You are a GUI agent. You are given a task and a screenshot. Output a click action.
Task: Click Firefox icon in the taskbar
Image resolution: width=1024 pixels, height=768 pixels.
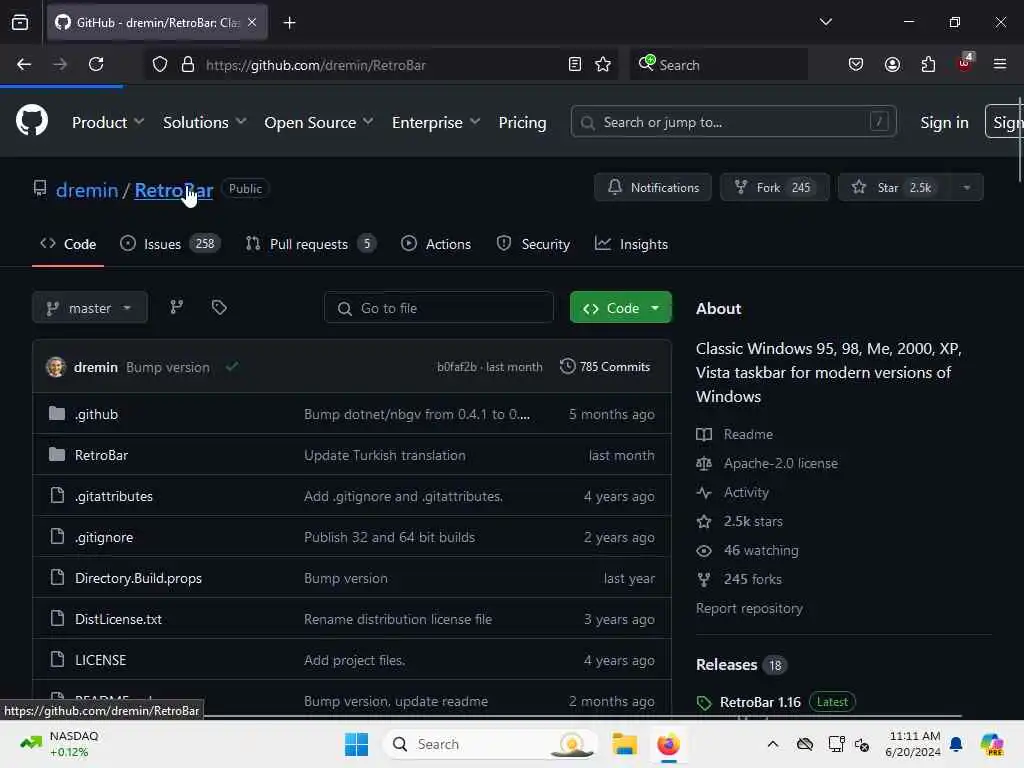click(668, 744)
